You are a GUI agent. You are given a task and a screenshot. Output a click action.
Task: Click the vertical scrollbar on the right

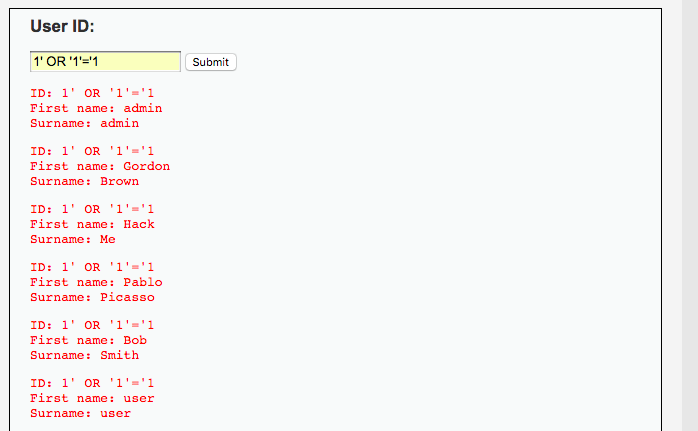[690, 215]
